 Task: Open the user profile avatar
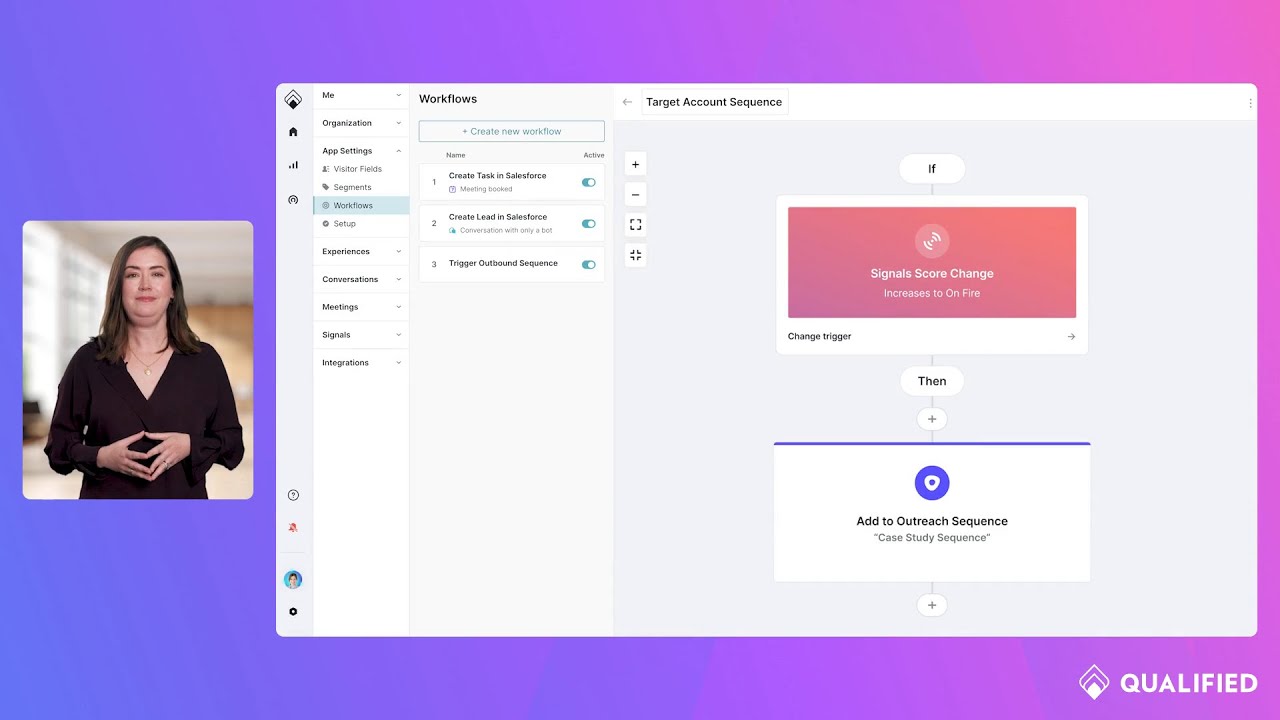293,580
